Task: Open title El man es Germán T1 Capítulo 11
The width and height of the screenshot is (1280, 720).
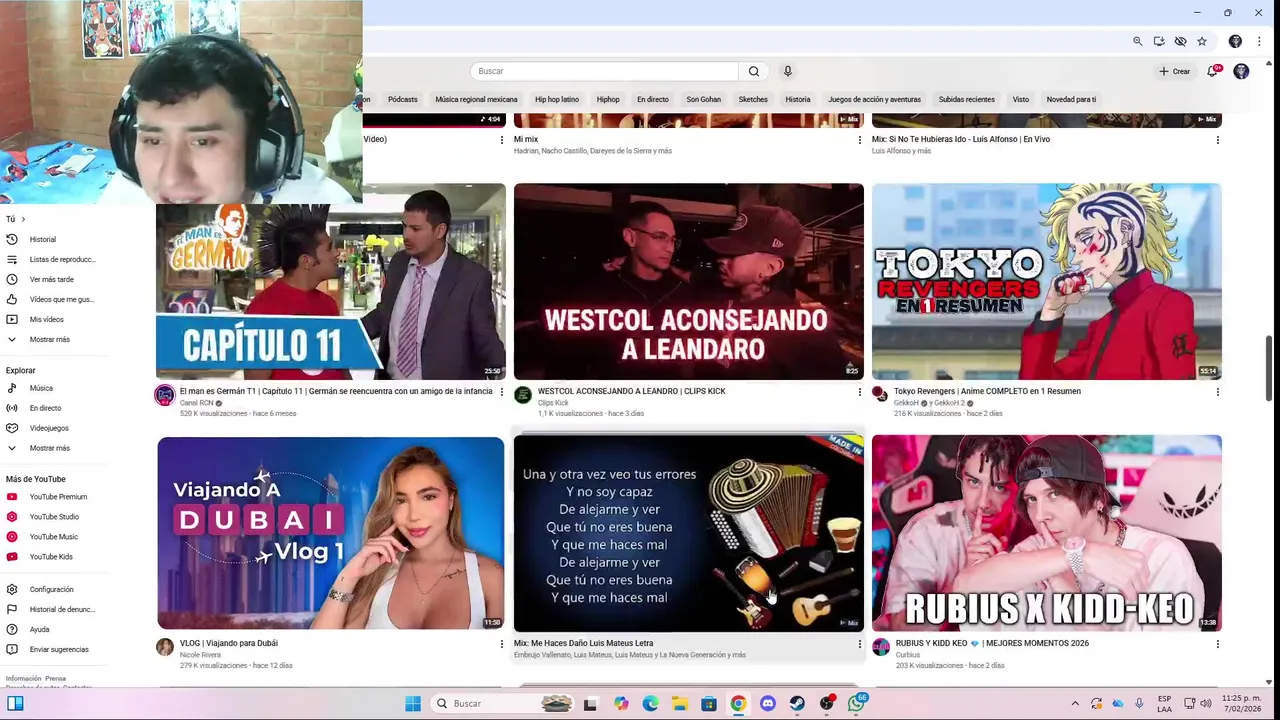Action: coord(336,391)
